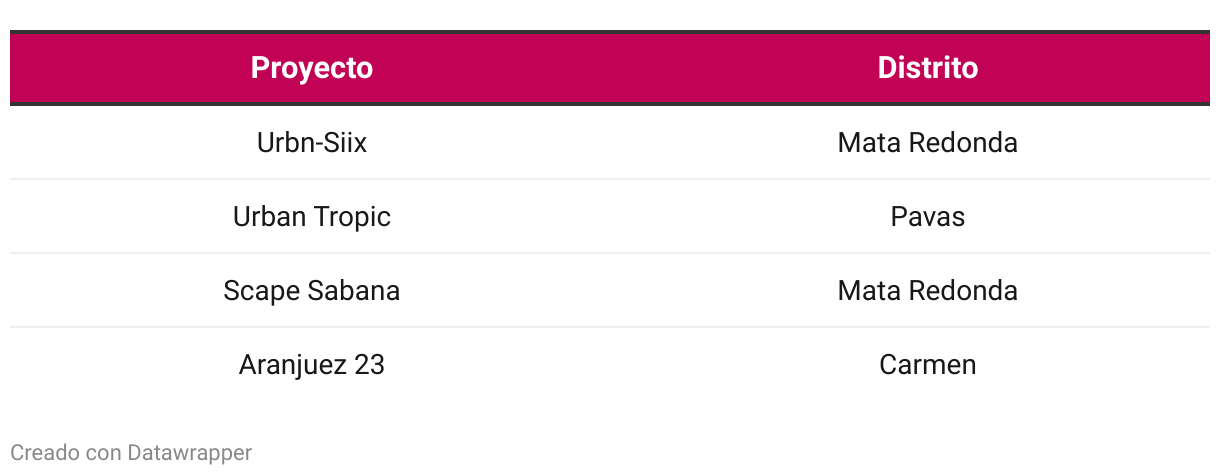Open the Datawrapper link in the footer
Image resolution: width=1220 pixels, height=476 pixels.
pyautogui.click(x=189, y=453)
